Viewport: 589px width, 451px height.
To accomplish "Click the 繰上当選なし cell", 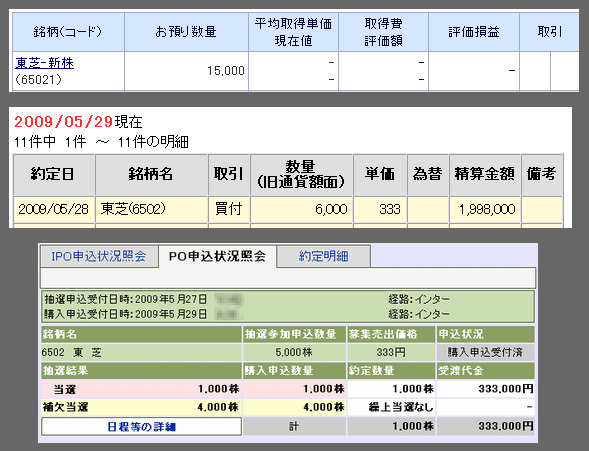I will pos(391,407).
